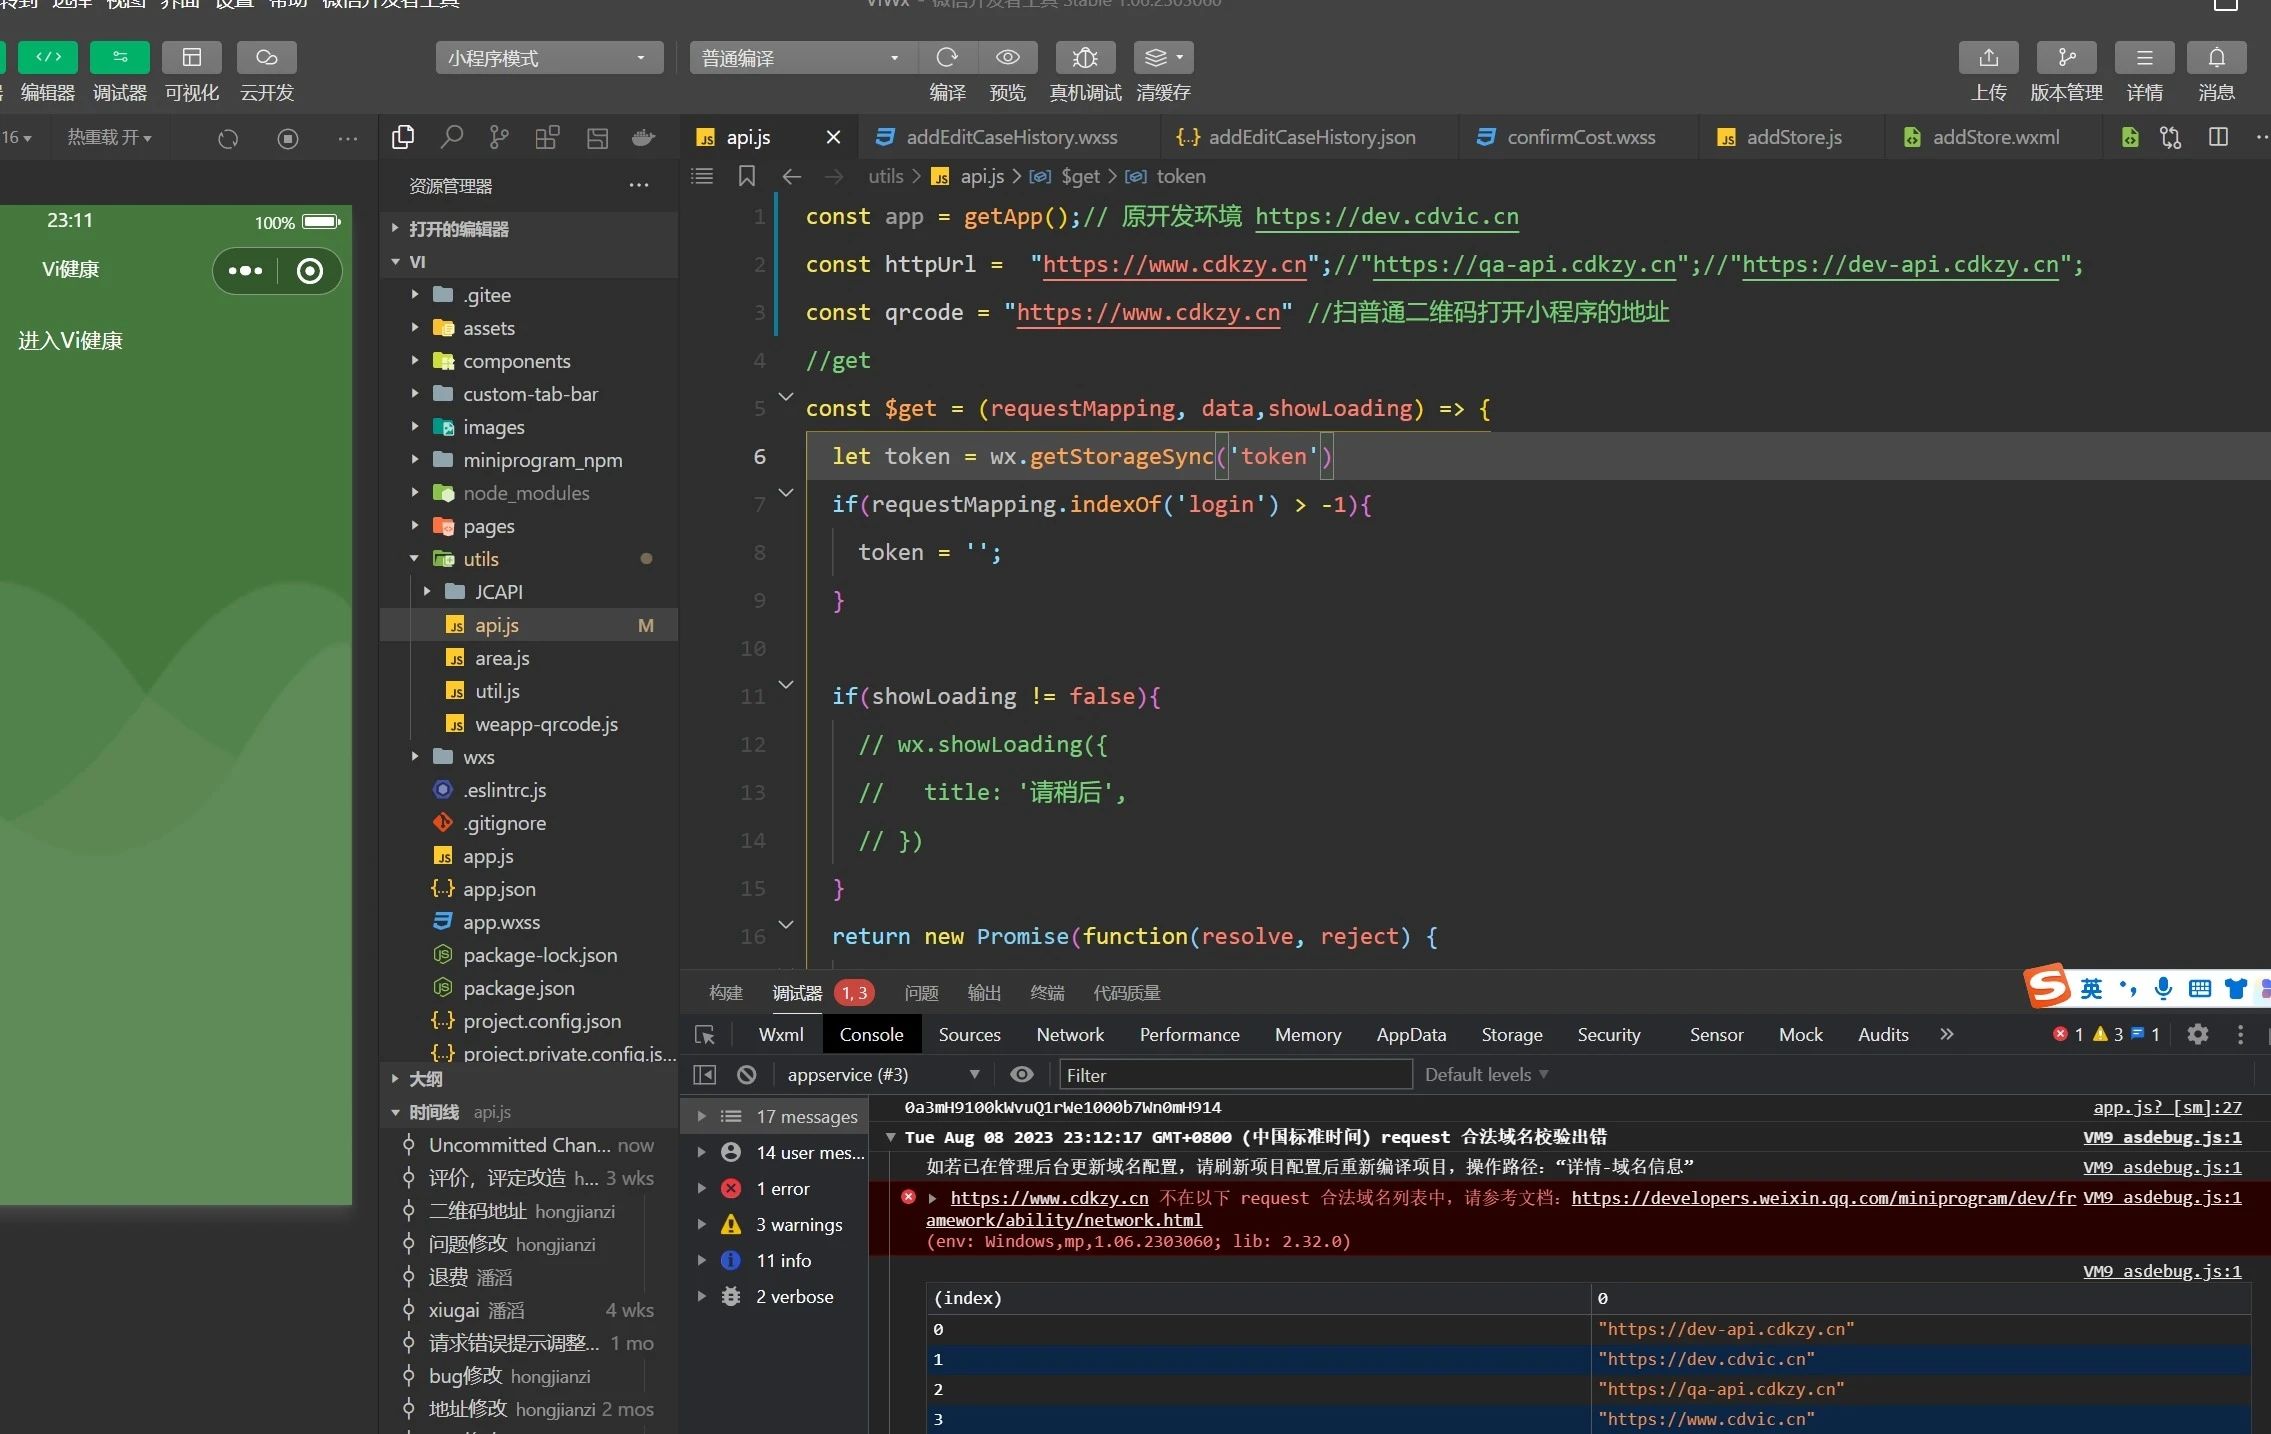Viewport: 2271px width, 1434px height.
Task: Open the 普通编译 compile mode dropdown
Action: pos(800,58)
